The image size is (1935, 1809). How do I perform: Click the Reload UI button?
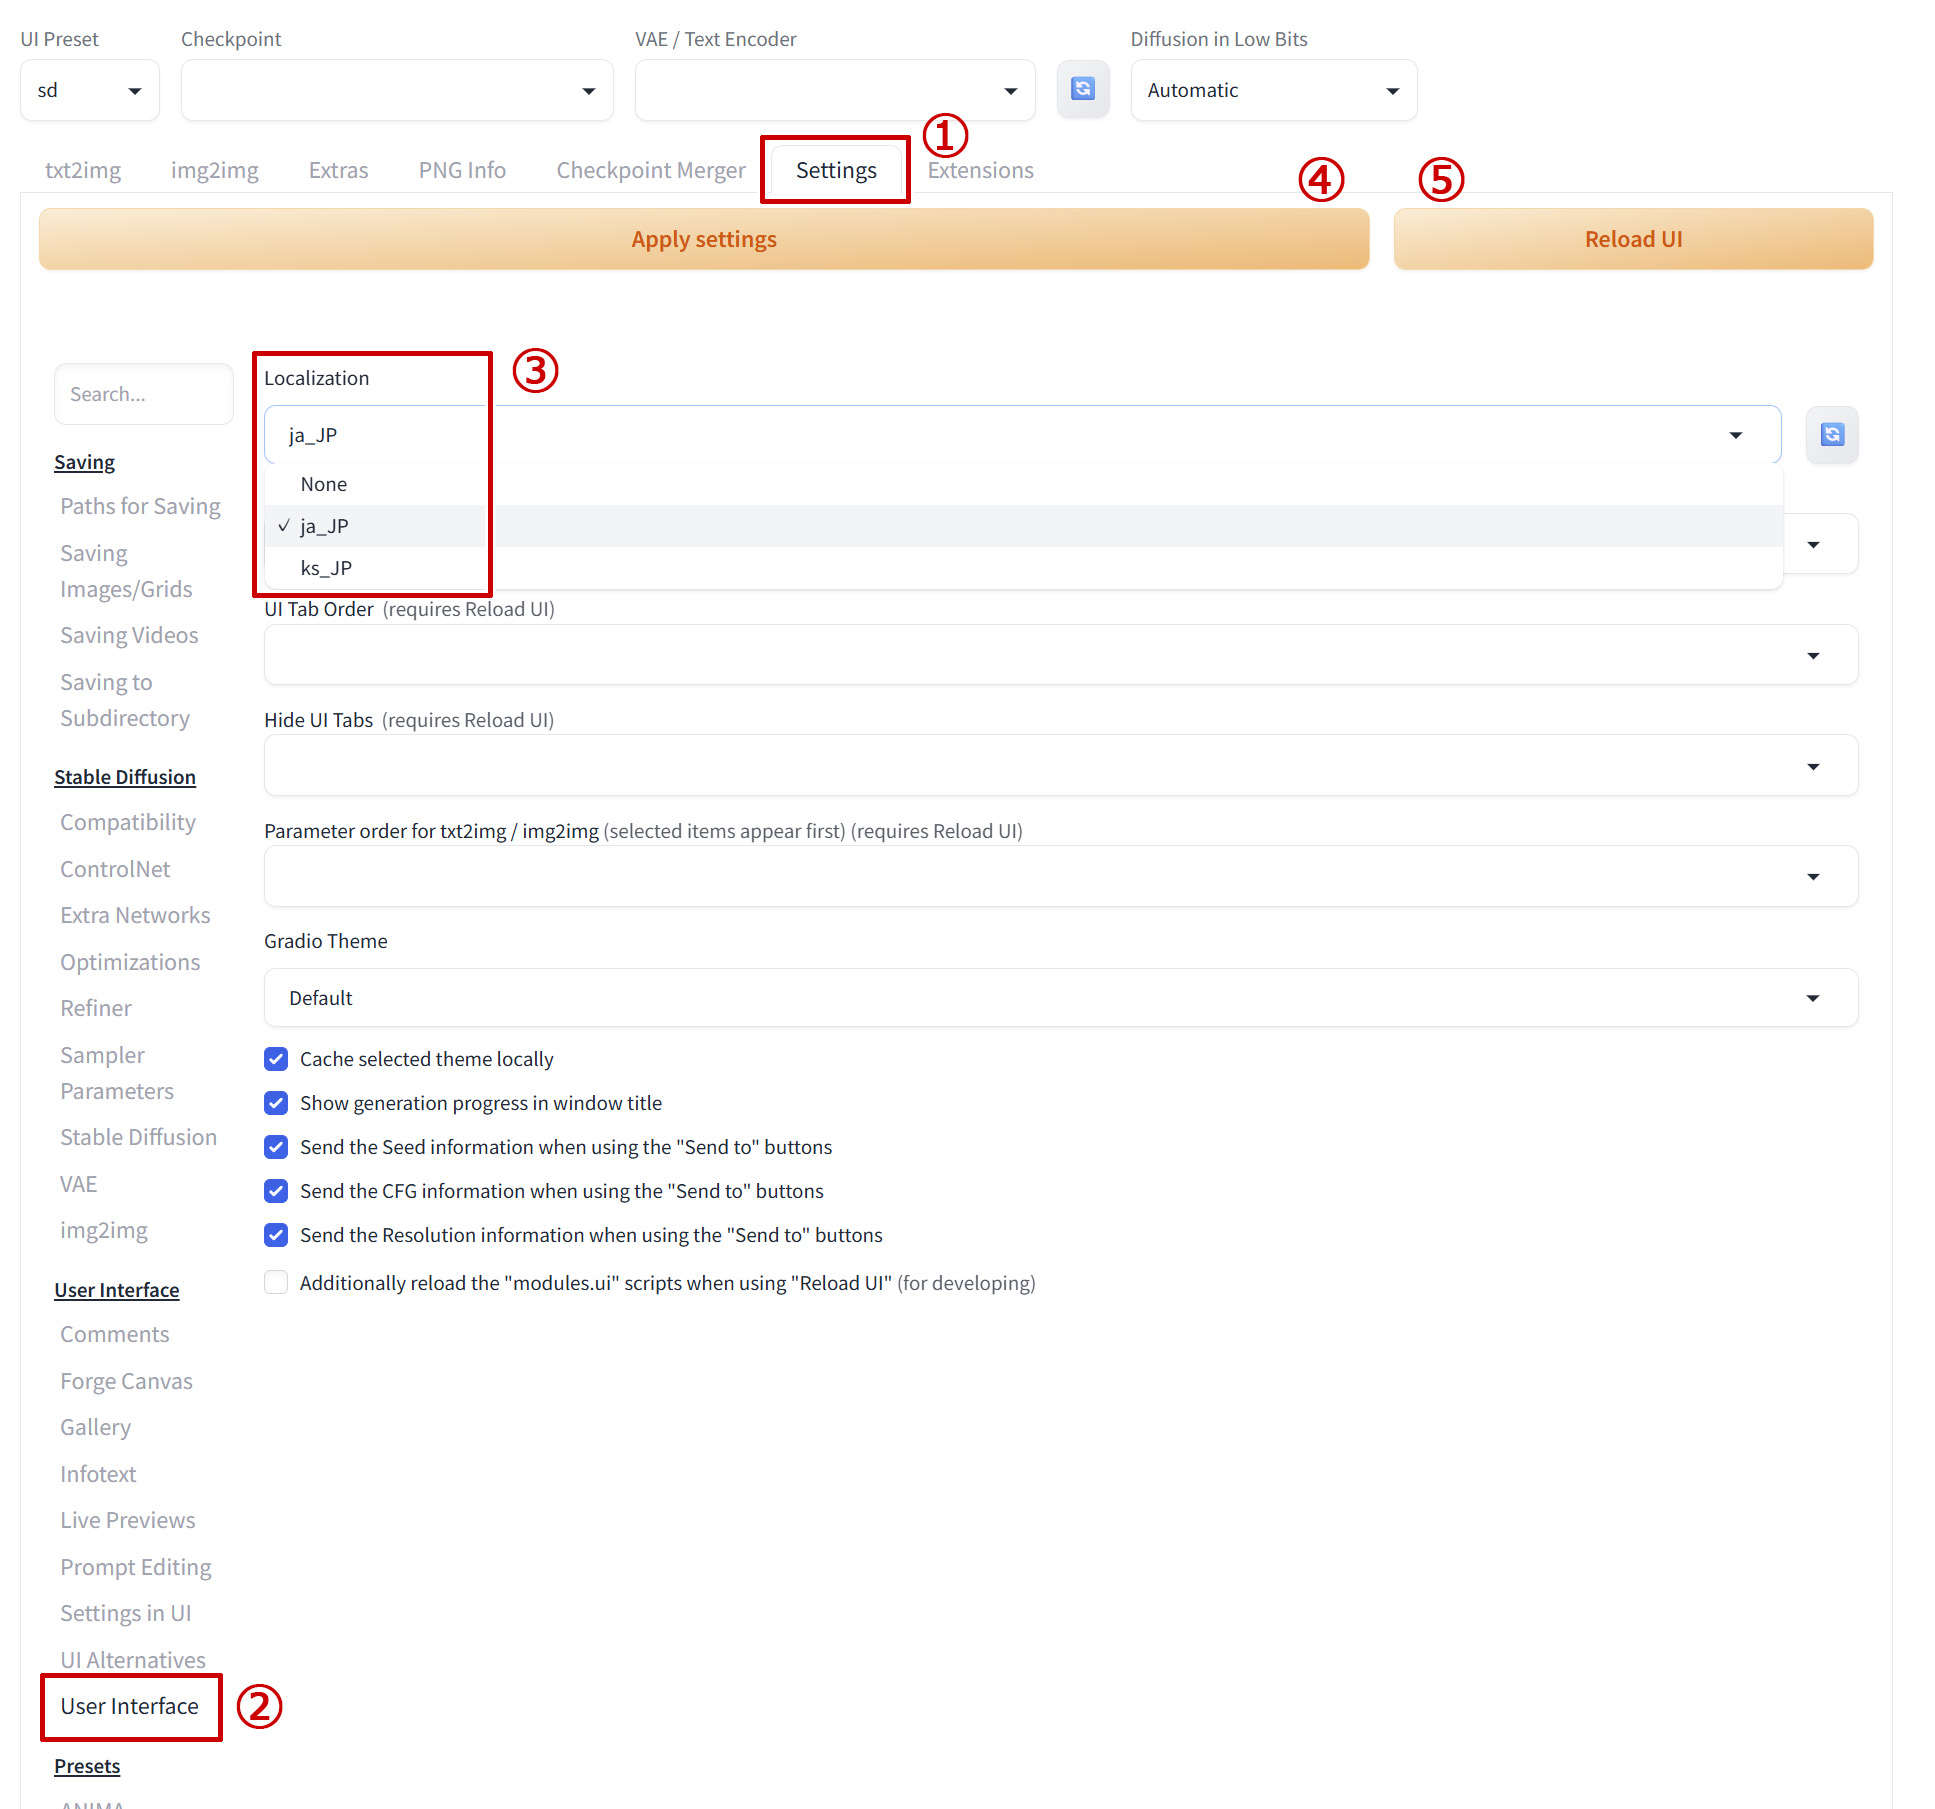pos(1632,239)
